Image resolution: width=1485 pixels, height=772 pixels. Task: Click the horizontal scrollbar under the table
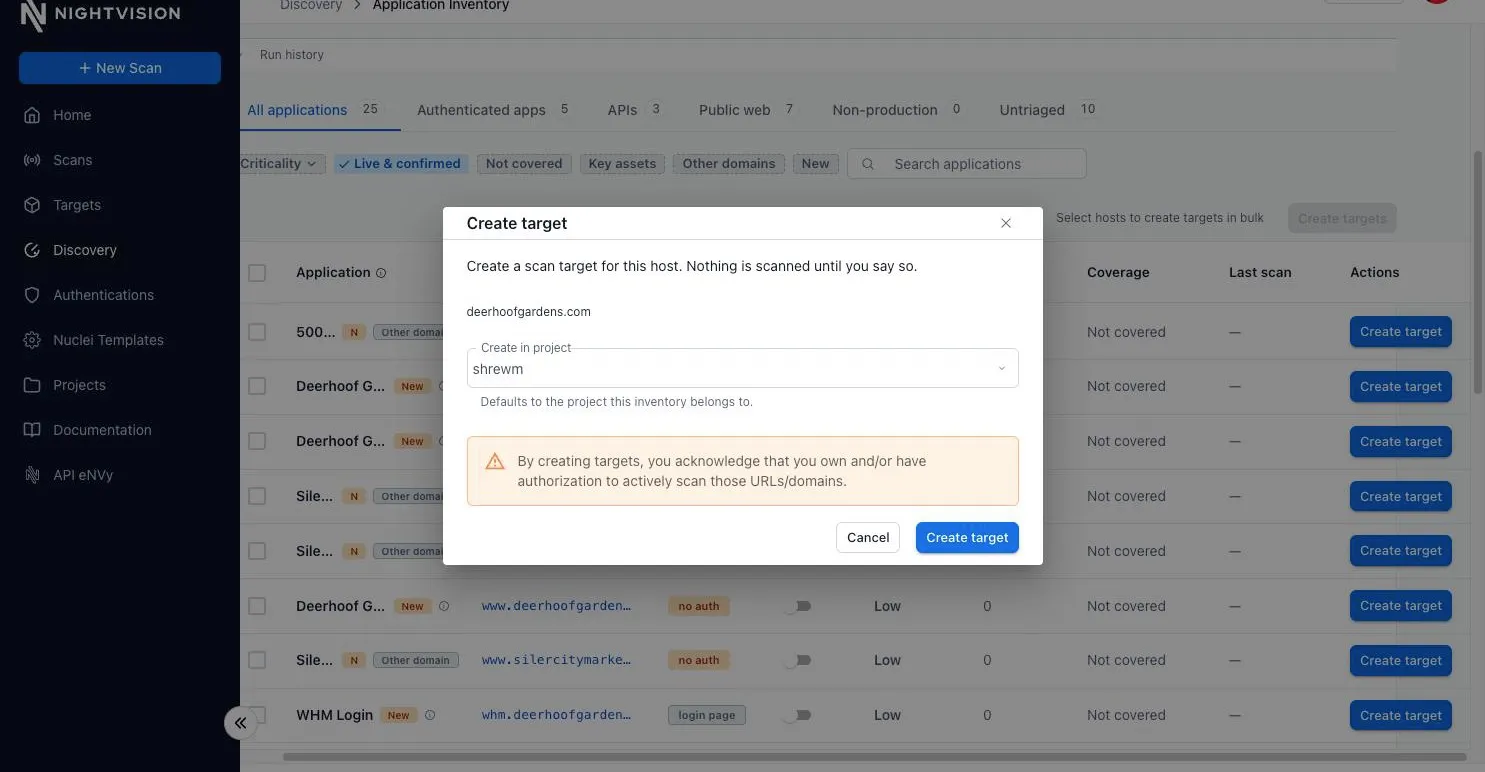(874, 757)
